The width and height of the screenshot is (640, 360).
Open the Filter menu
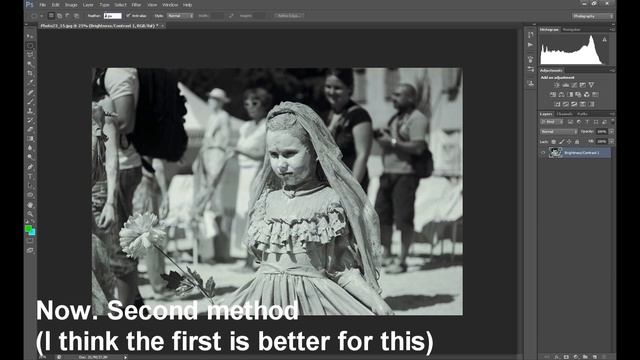tap(136, 5)
